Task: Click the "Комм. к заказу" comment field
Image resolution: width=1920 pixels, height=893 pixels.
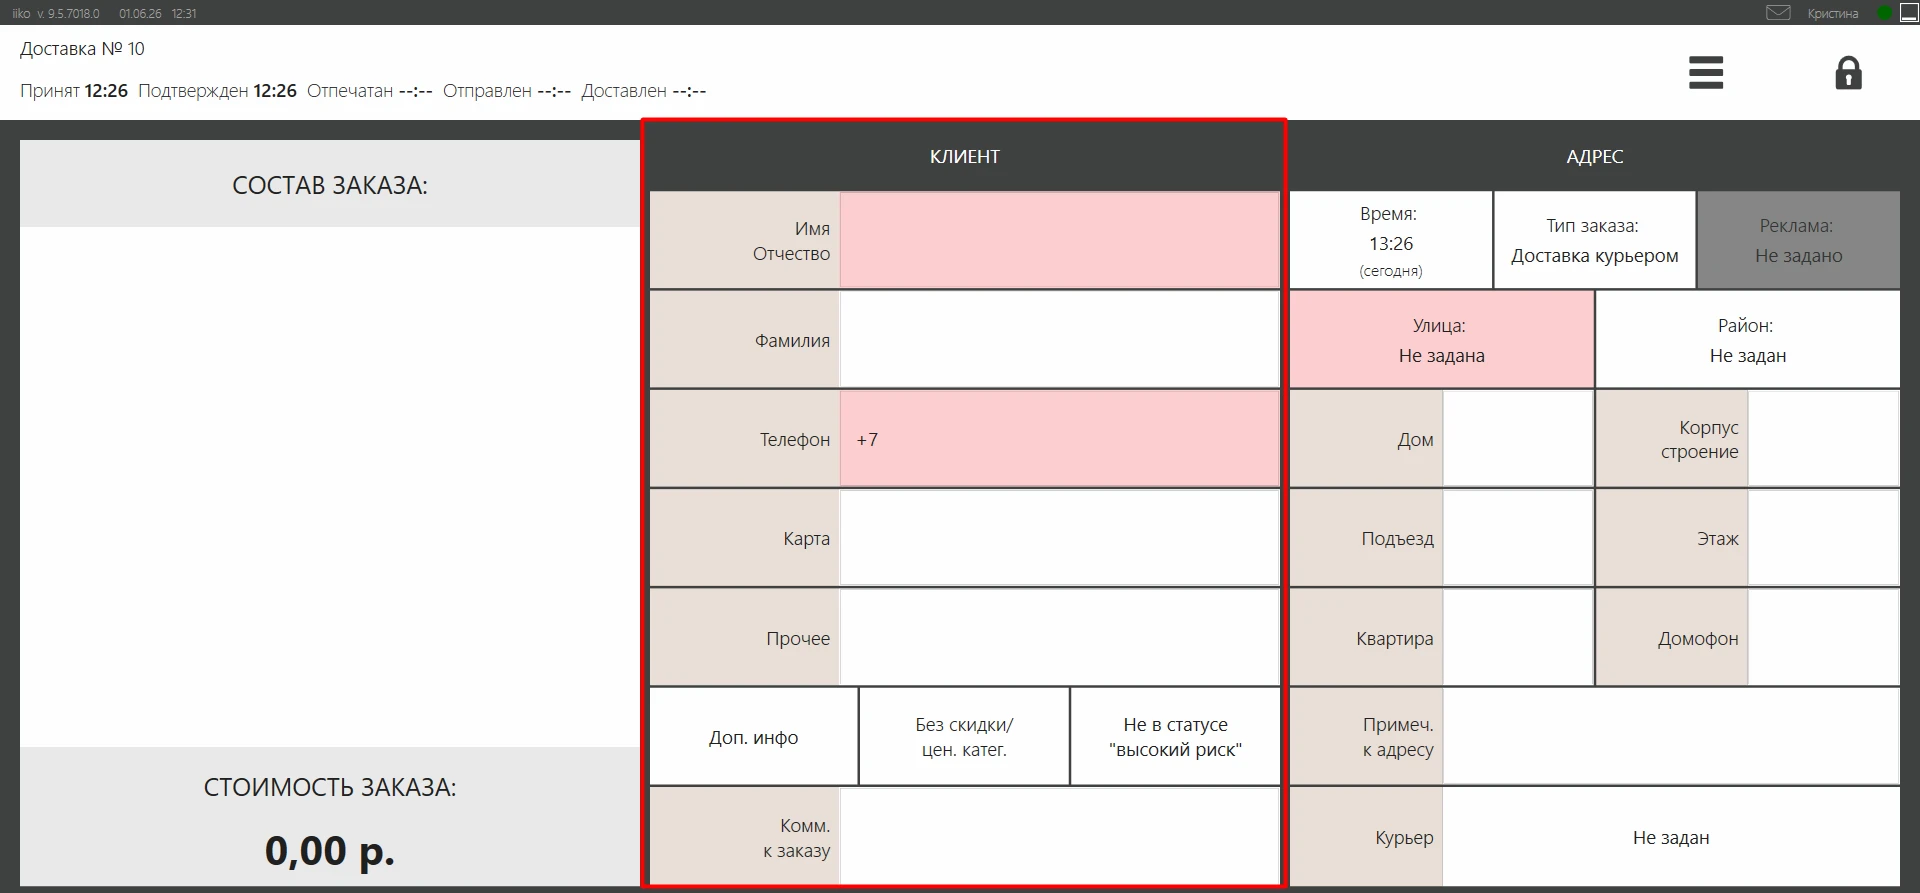Action: [1060, 837]
